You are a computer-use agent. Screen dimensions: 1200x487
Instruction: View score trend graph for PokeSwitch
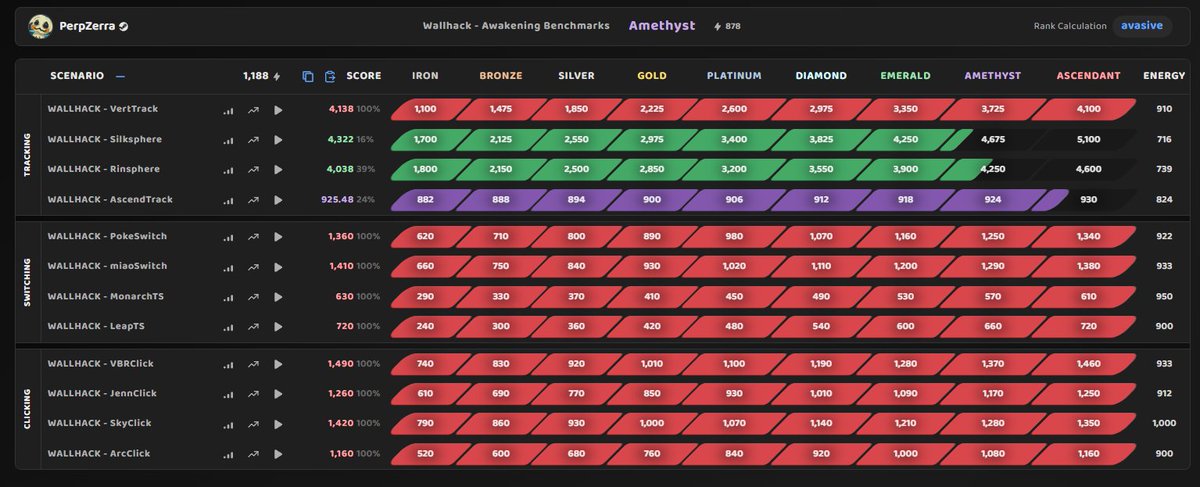point(253,237)
